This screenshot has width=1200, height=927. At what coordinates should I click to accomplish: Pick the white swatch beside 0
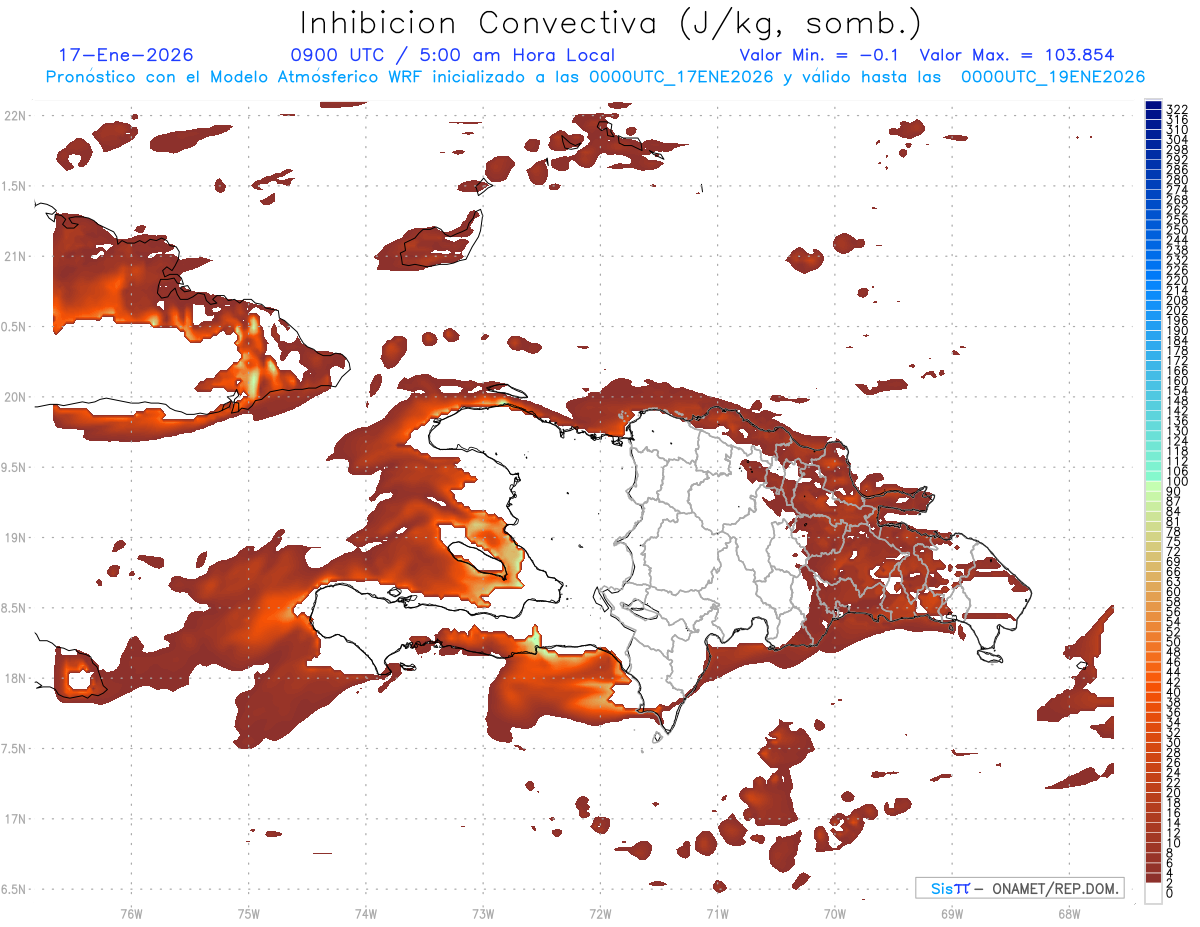[1153, 893]
